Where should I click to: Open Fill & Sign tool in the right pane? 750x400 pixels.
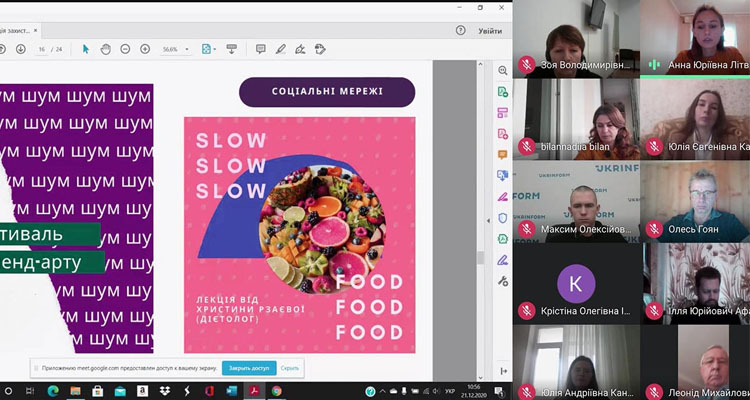503,197
